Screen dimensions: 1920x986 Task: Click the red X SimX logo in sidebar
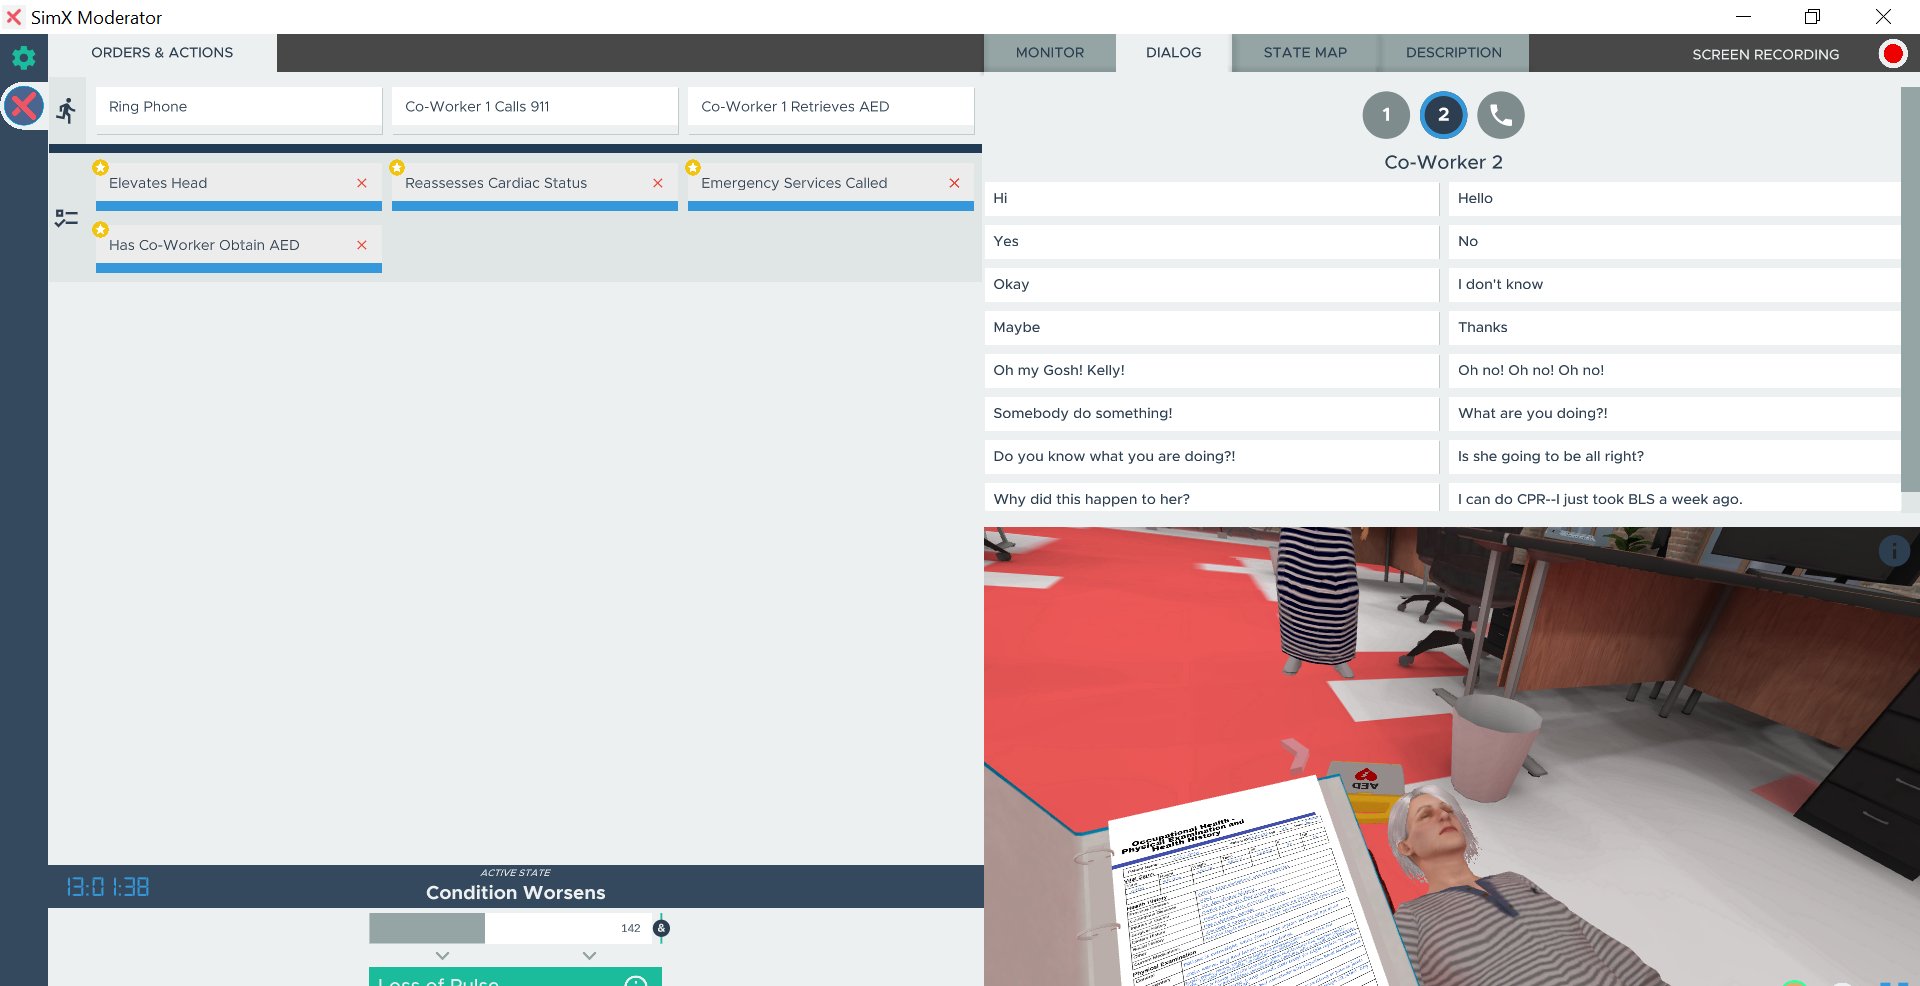coord(23,106)
